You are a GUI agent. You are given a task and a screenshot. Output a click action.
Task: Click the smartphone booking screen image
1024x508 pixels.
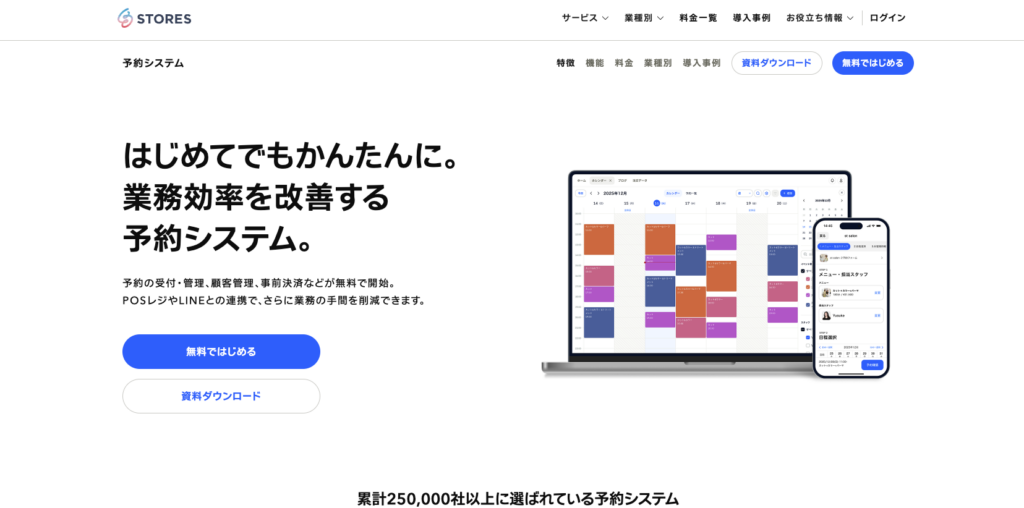[850, 298]
